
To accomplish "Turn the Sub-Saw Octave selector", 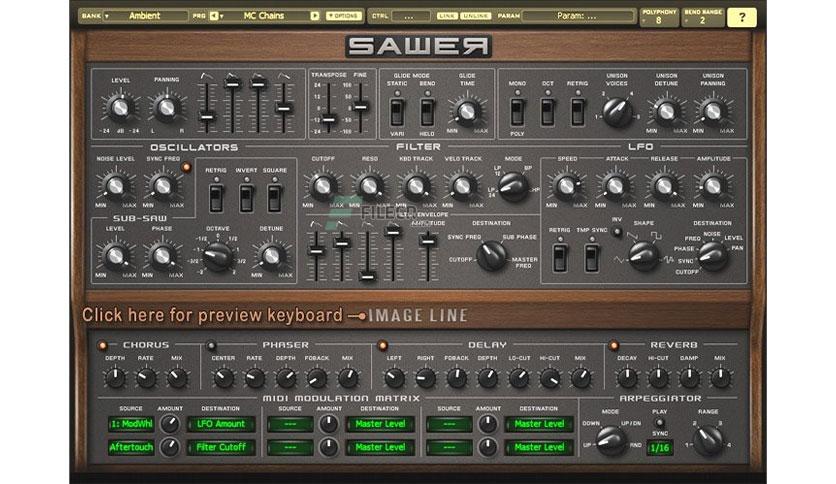I will [x=218, y=256].
